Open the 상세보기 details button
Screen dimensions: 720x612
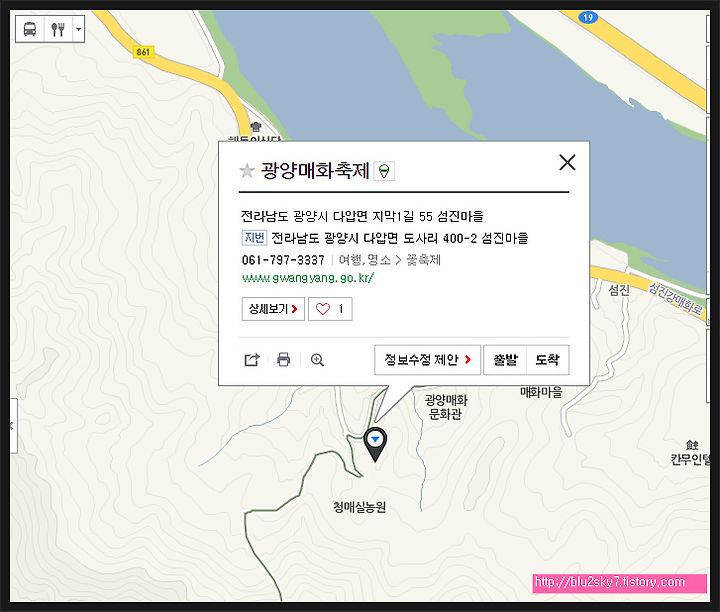(x=273, y=309)
